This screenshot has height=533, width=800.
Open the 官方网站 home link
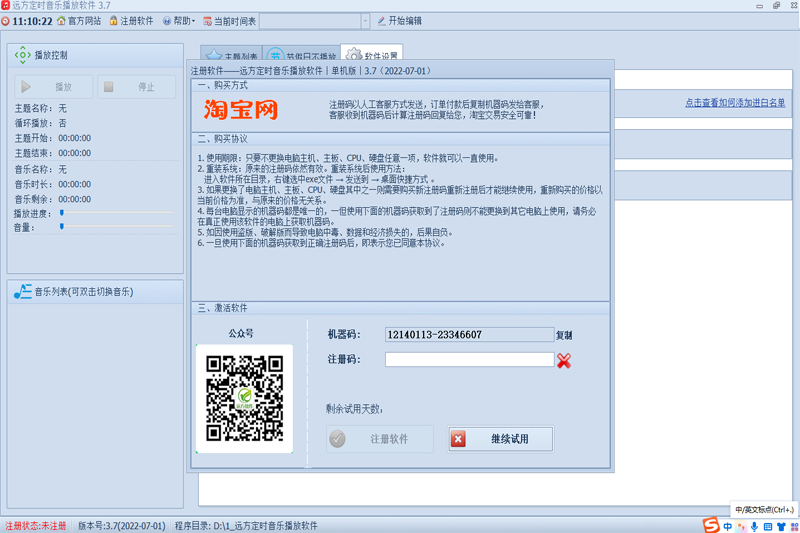(x=79, y=21)
